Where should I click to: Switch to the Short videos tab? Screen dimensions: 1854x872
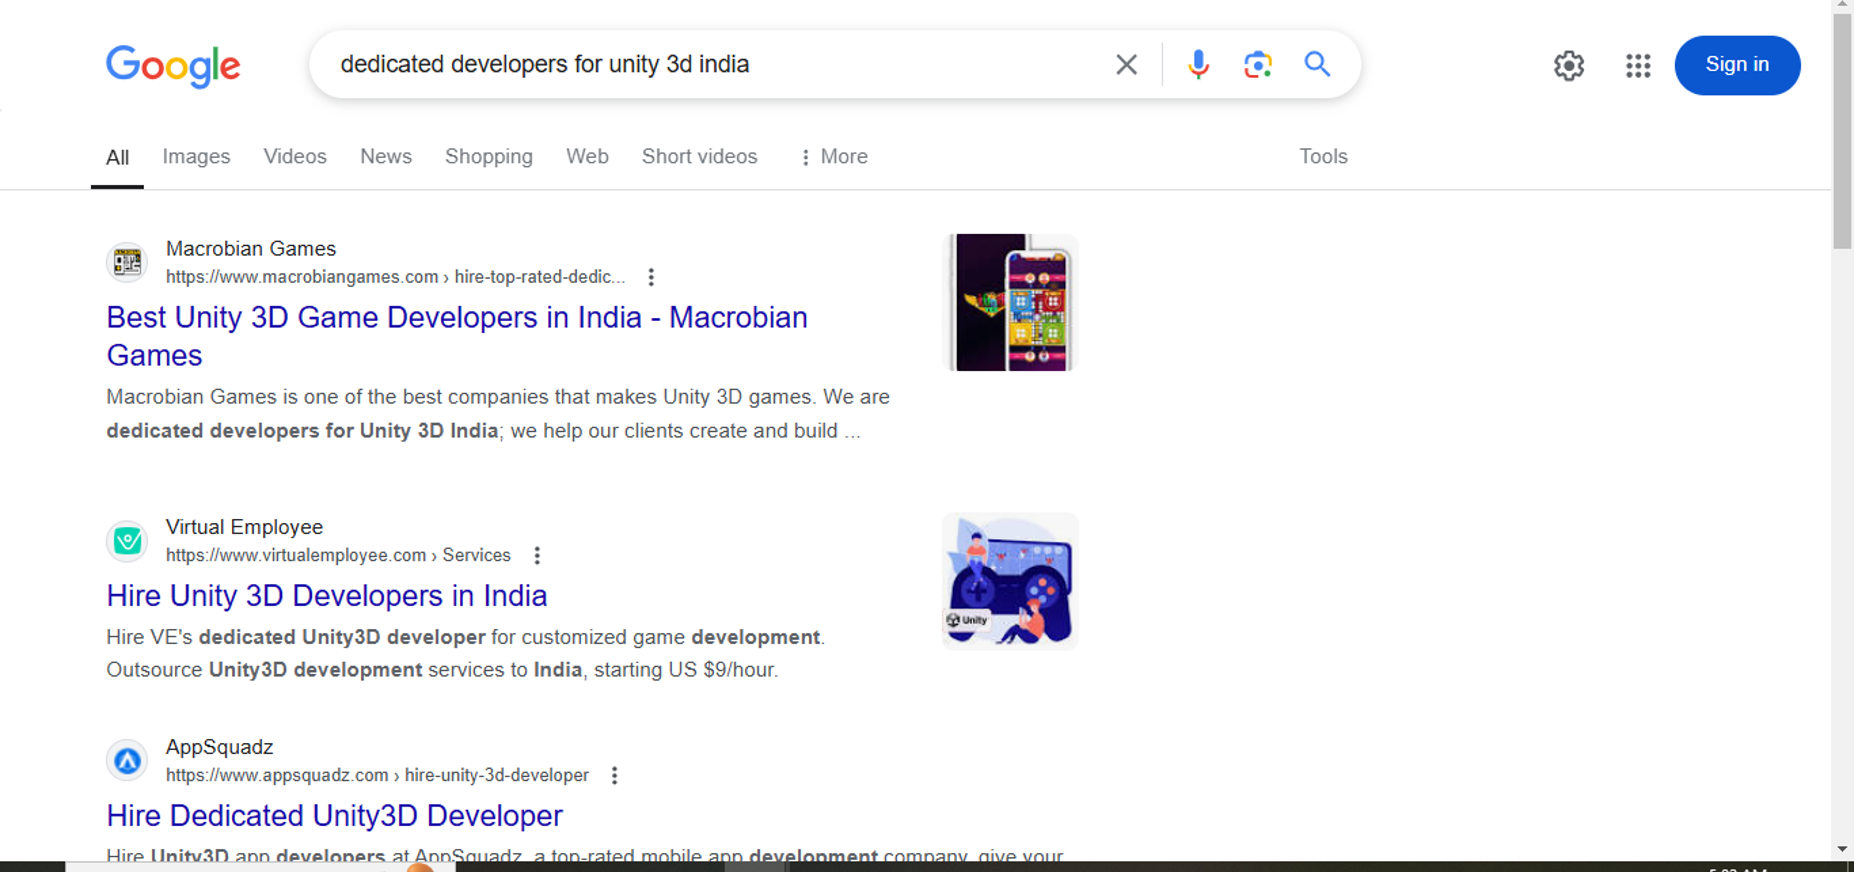click(700, 157)
